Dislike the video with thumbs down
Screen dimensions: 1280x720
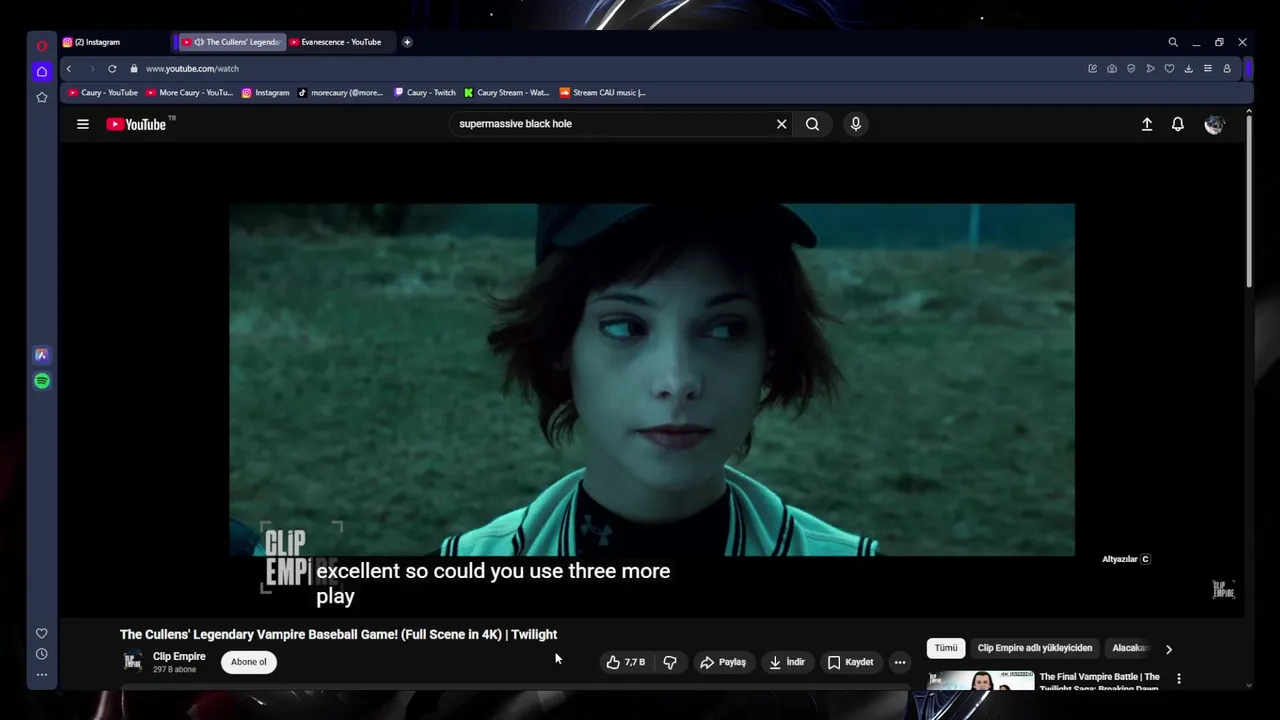point(670,662)
